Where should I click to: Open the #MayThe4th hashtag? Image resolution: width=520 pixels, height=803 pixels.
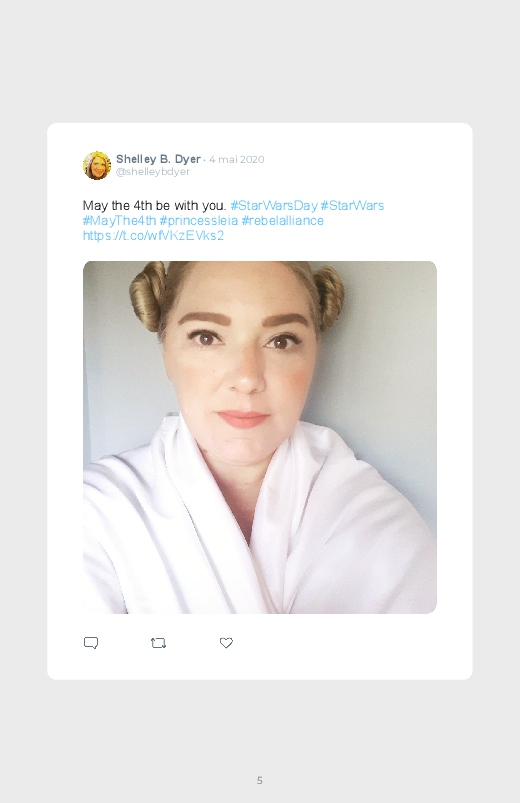coord(119,221)
